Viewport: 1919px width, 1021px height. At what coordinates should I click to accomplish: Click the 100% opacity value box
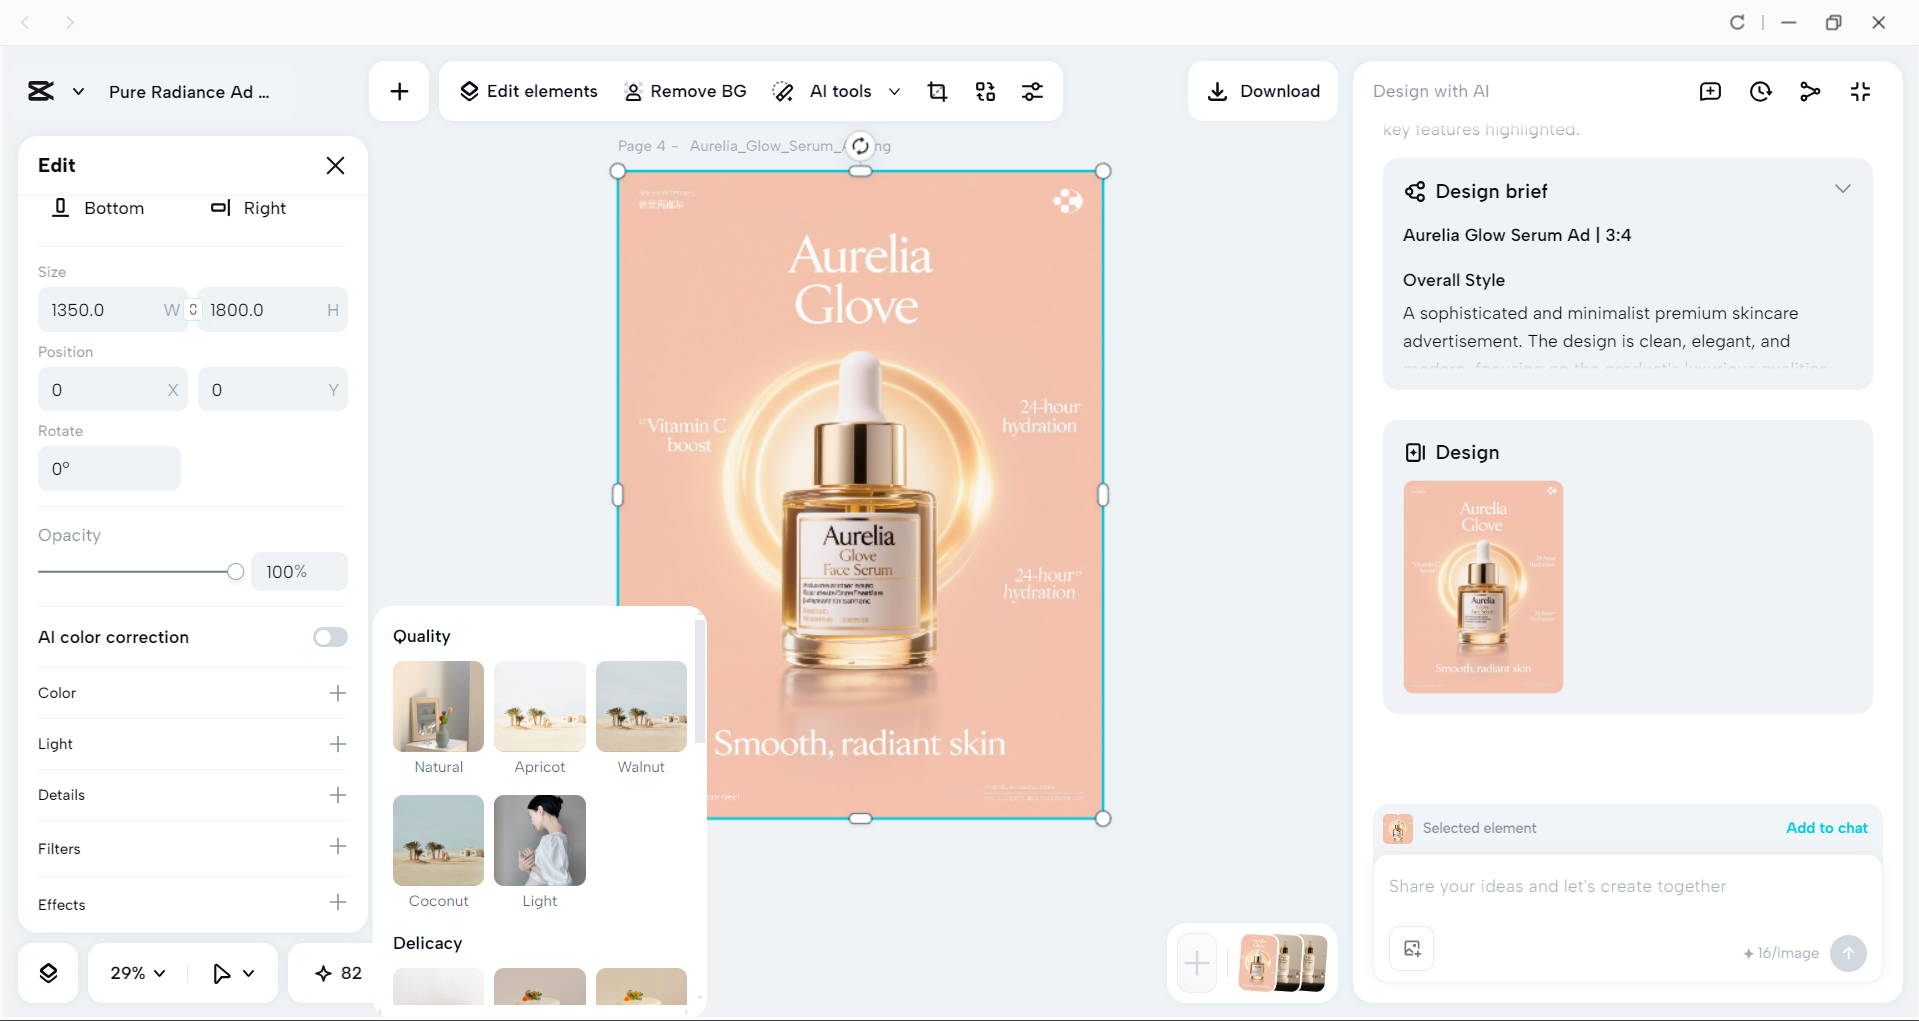pos(299,572)
